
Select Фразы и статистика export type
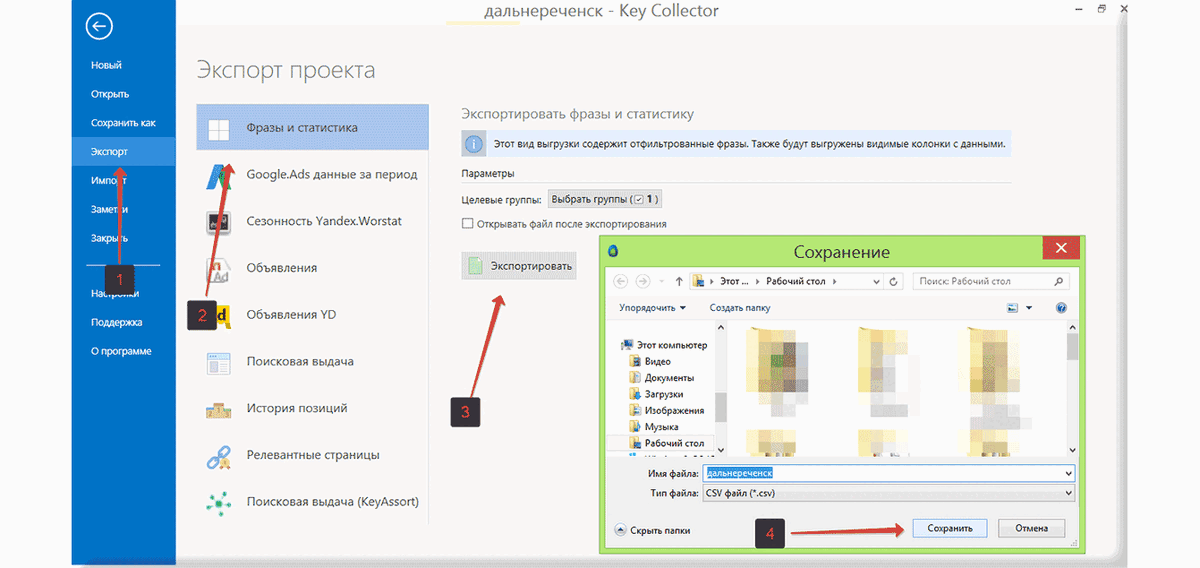(x=313, y=127)
